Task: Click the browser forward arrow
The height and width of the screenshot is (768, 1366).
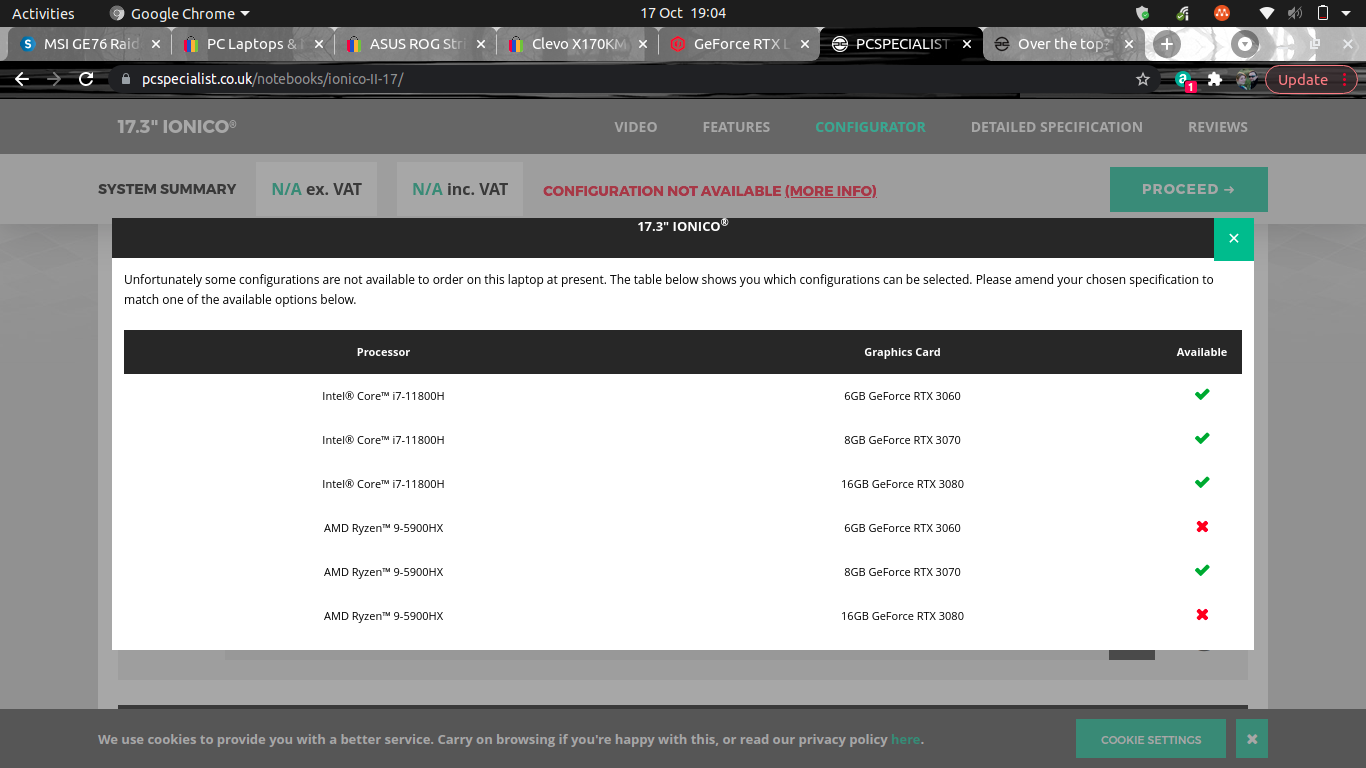Action: 54,79
